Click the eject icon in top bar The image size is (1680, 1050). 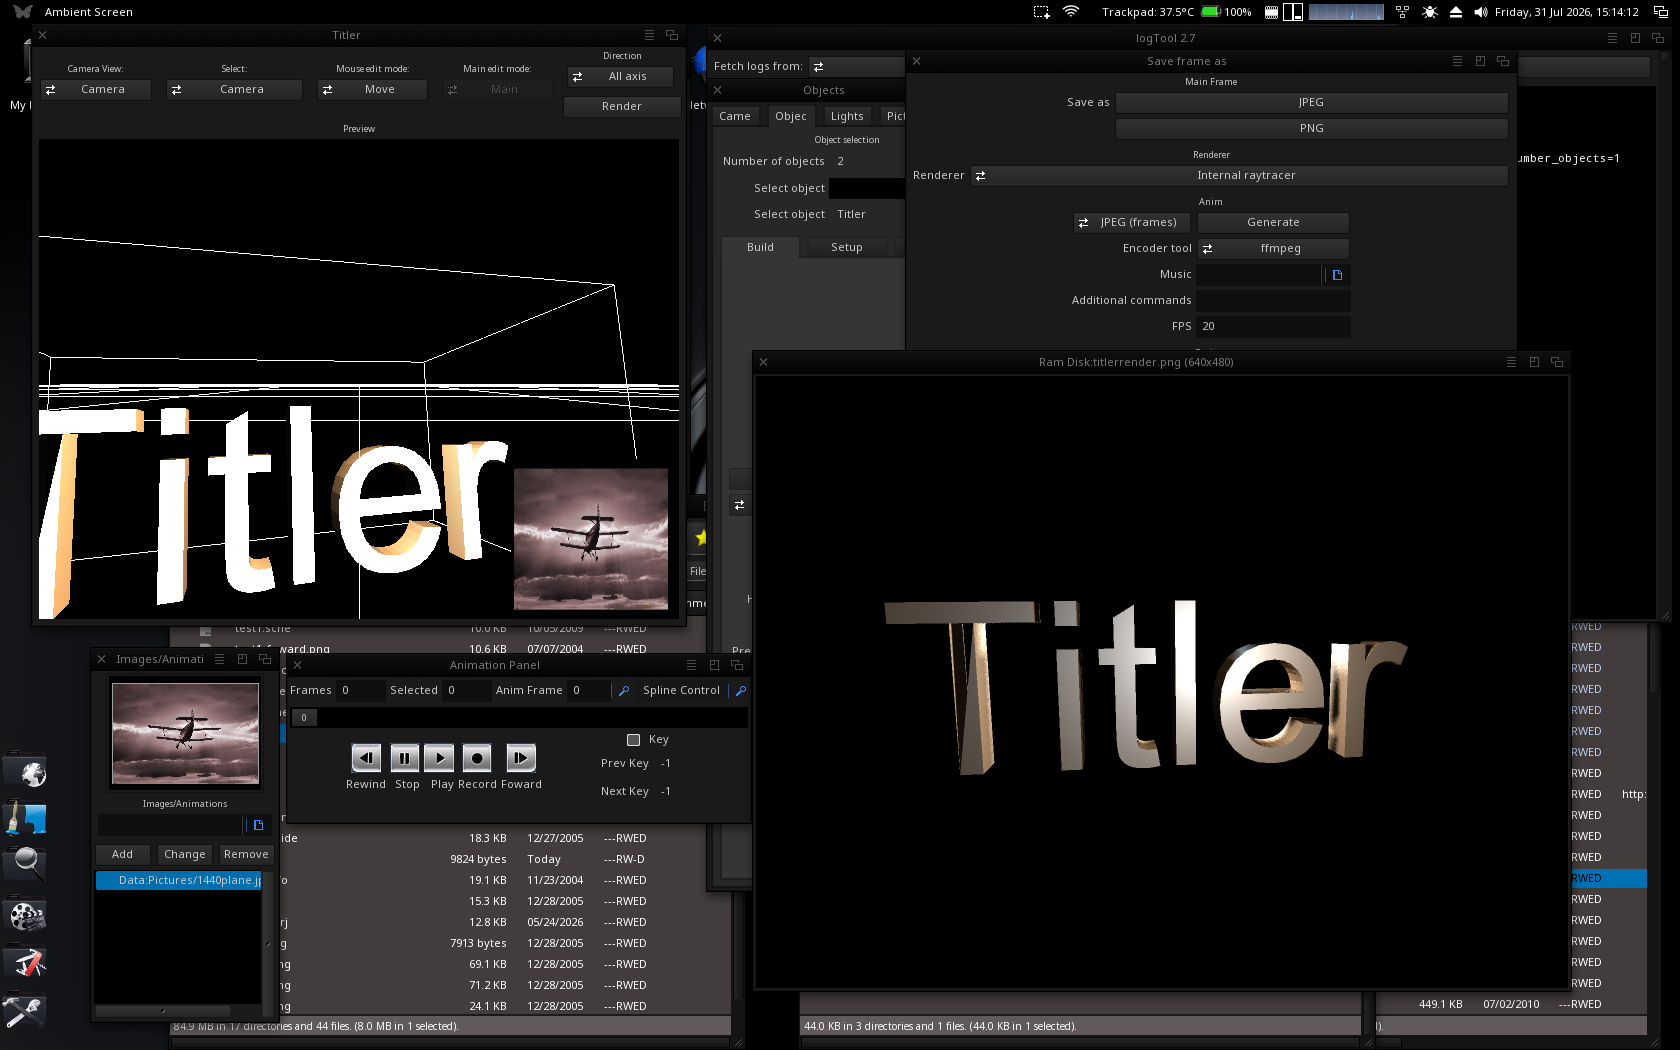[x=1456, y=12]
